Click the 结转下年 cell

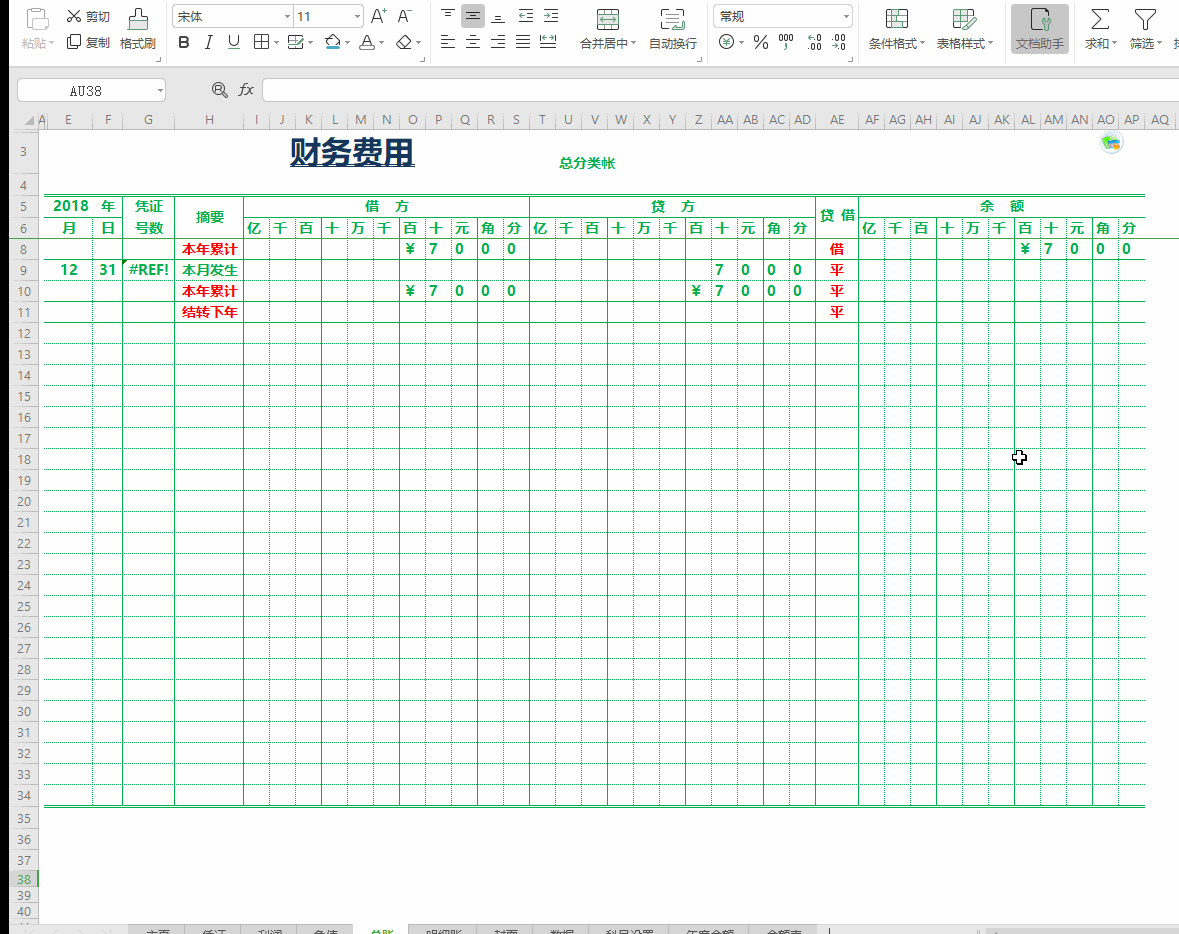point(209,312)
